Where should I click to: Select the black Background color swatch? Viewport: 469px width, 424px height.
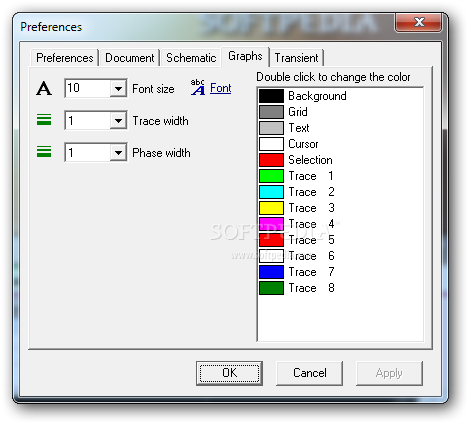click(271, 96)
